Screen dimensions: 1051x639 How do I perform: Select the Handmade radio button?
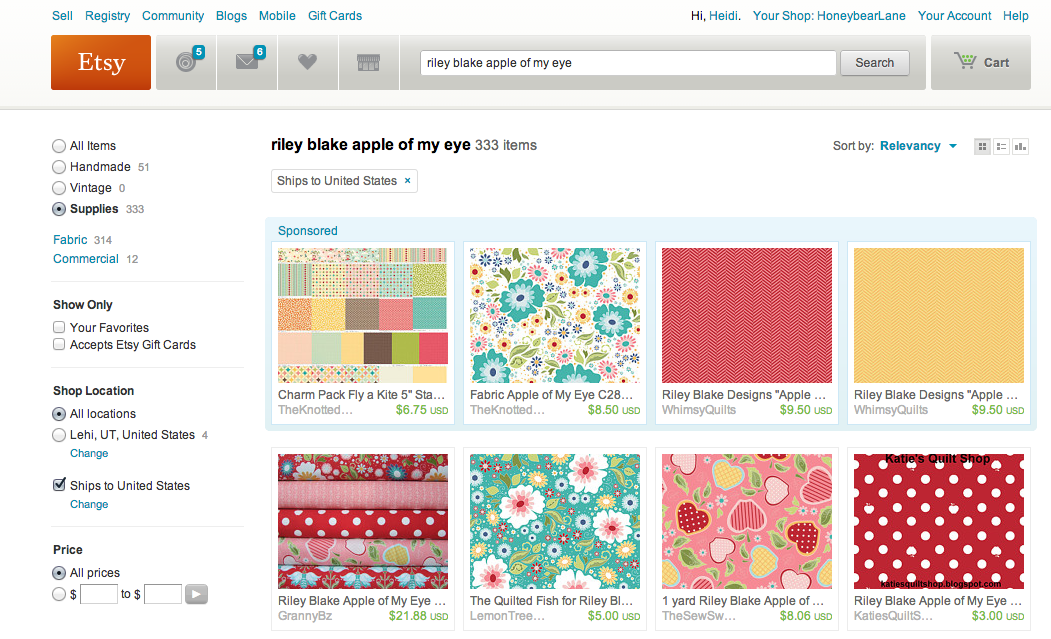pyautogui.click(x=59, y=167)
